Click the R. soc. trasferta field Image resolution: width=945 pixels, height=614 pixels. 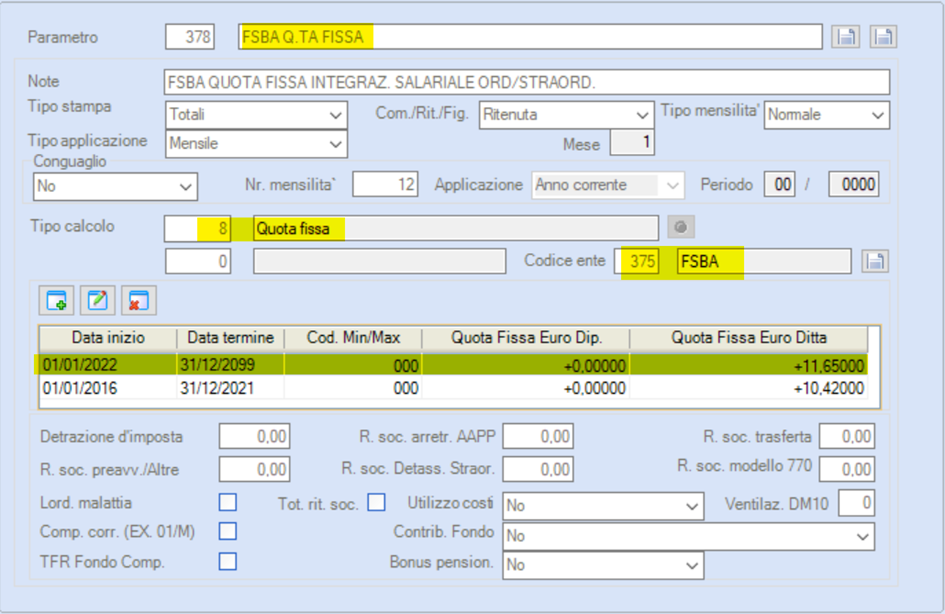coord(847,436)
